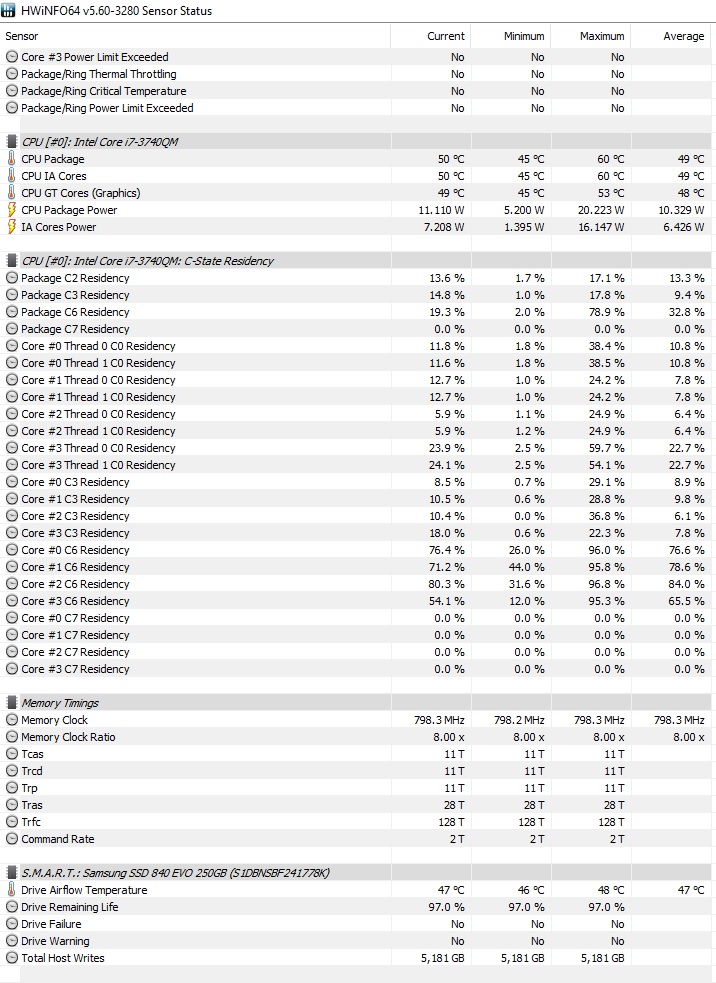Click the drive icon beside S.M.A.R.T. Samsung SSD
The height and width of the screenshot is (983, 716).
point(11,873)
